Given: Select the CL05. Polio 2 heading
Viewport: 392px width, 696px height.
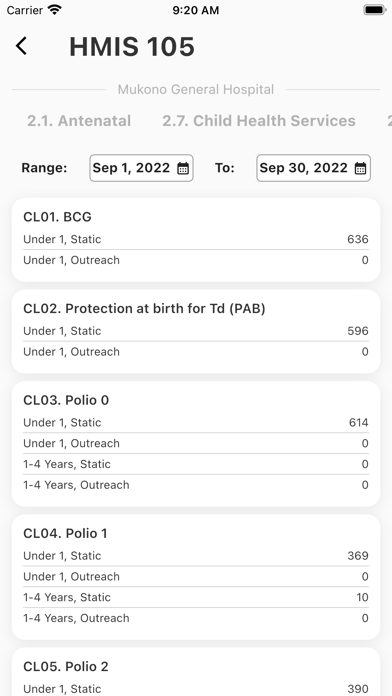Looking at the screenshot, I should point(66,667).
